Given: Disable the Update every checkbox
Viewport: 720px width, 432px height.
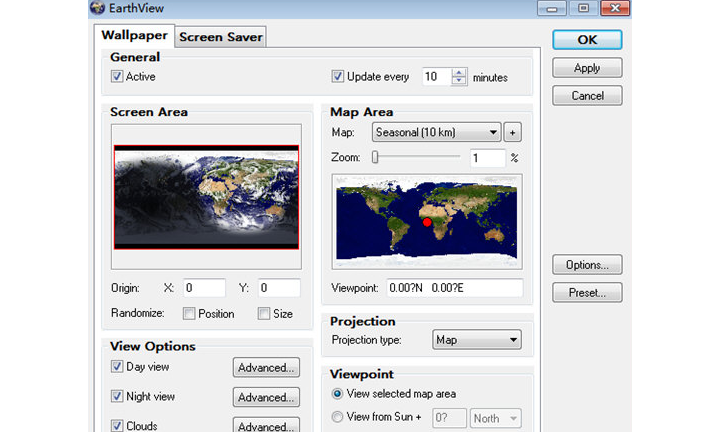Looking at the screenshot, I should tap(338, 77).
